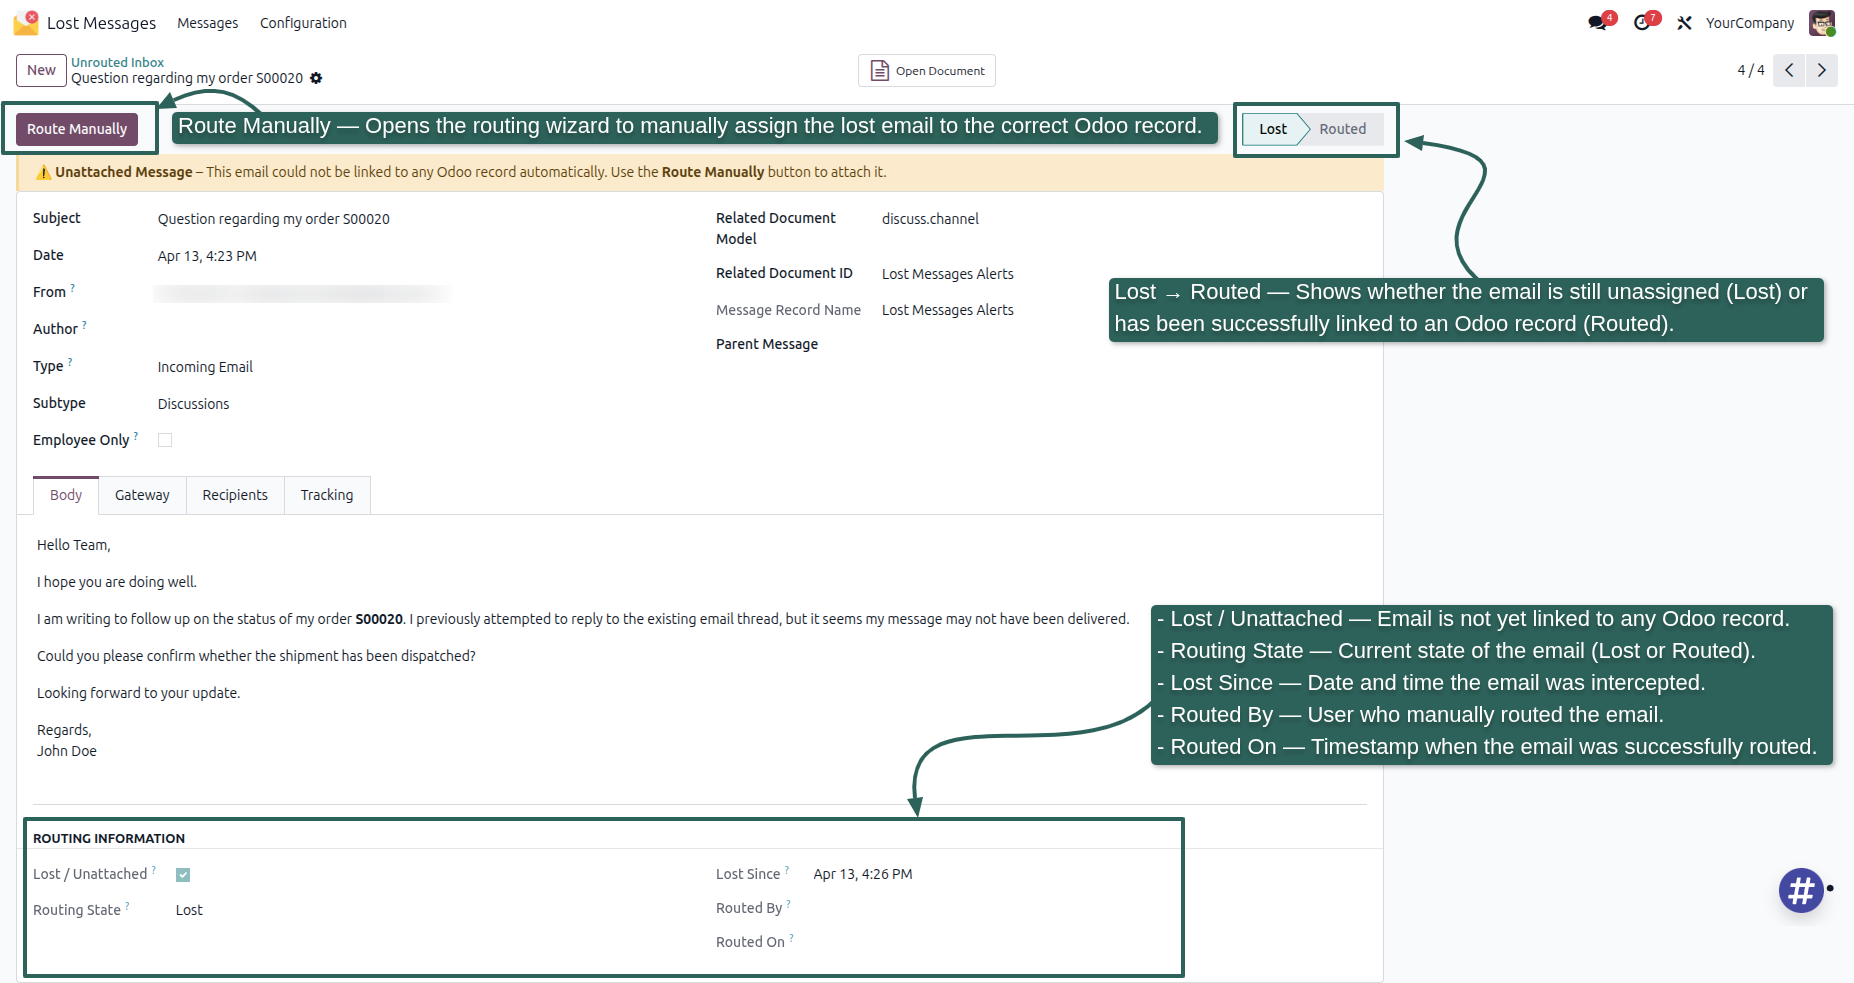Click the Incoming Email type value
1854x983 pixels.
(x=205, y=367)
